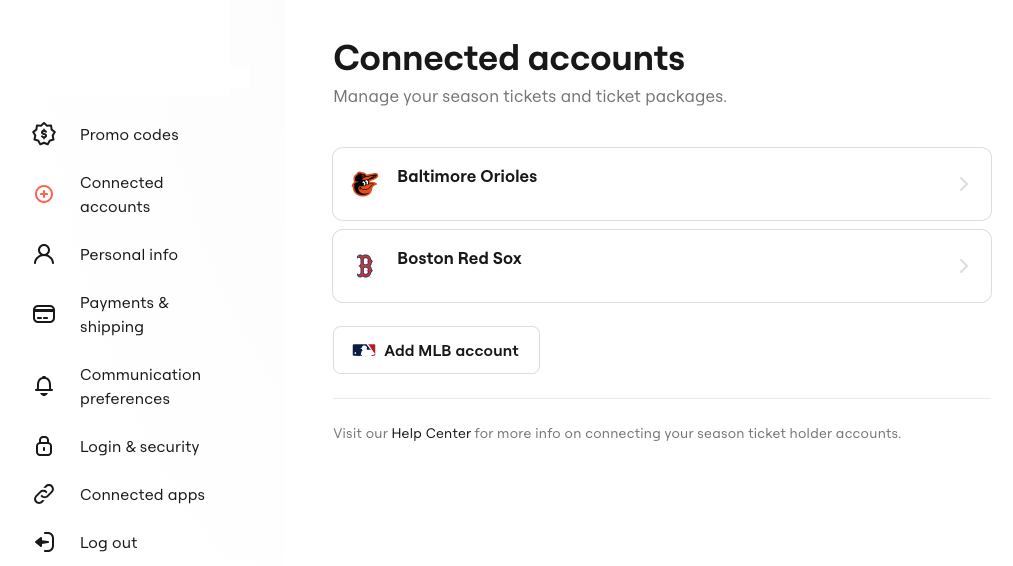1013x566 pixels.
Task: Click the Communication preferences bell icon
Action: tap(44, 386)
